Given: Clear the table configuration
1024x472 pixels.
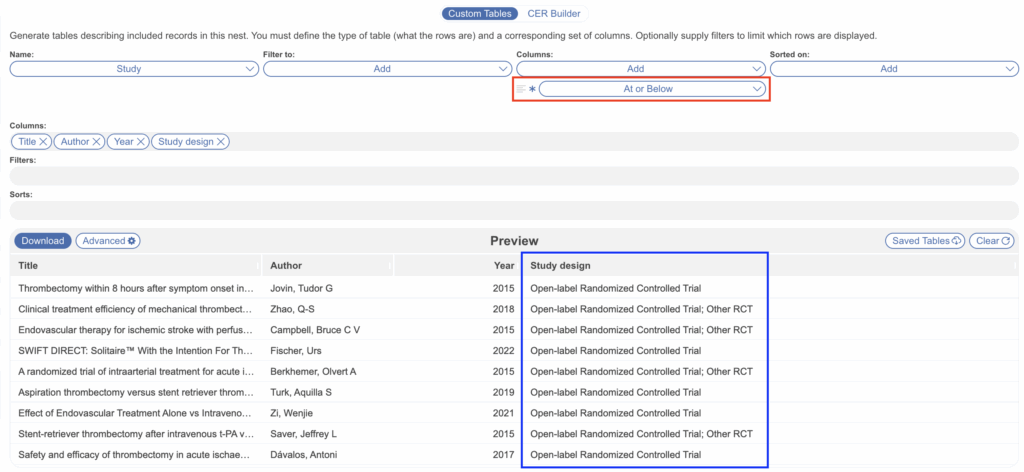Looking at the screenshot, I should point(992,241).
